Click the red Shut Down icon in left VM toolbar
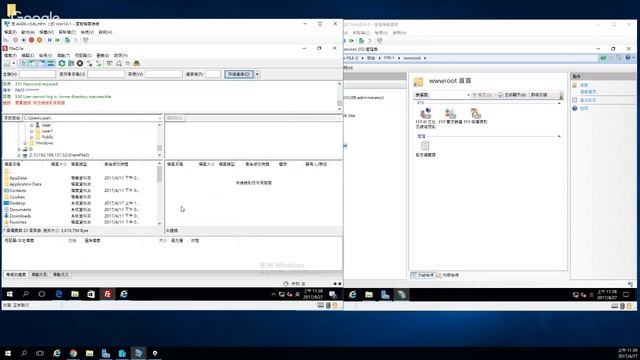This screenshot has height=360, width=640. tap(31, 40)
